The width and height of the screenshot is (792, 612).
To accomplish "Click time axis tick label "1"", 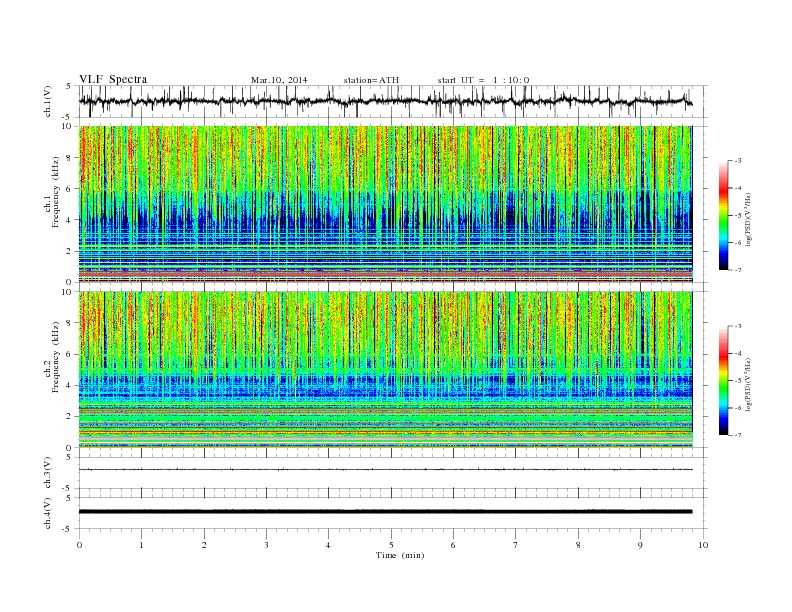I will point(142,545).
